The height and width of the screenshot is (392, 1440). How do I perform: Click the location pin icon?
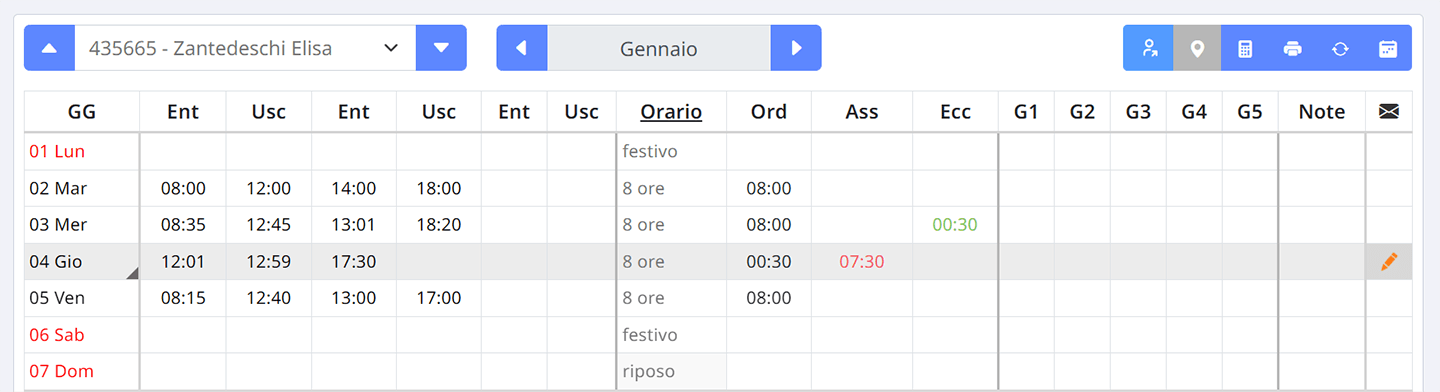pyautogui.click(x=1197, y=48)
